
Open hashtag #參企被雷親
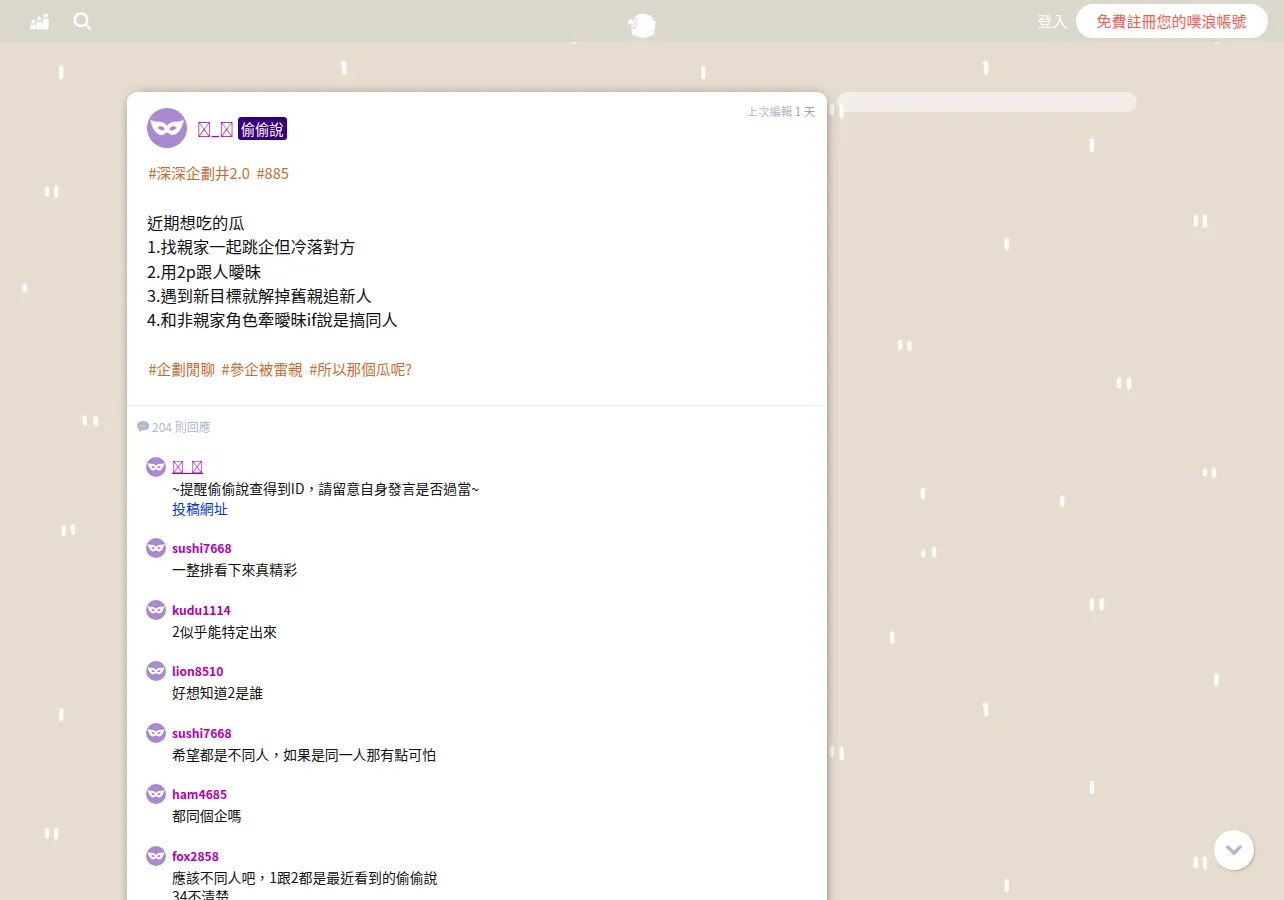pos(261,369)
